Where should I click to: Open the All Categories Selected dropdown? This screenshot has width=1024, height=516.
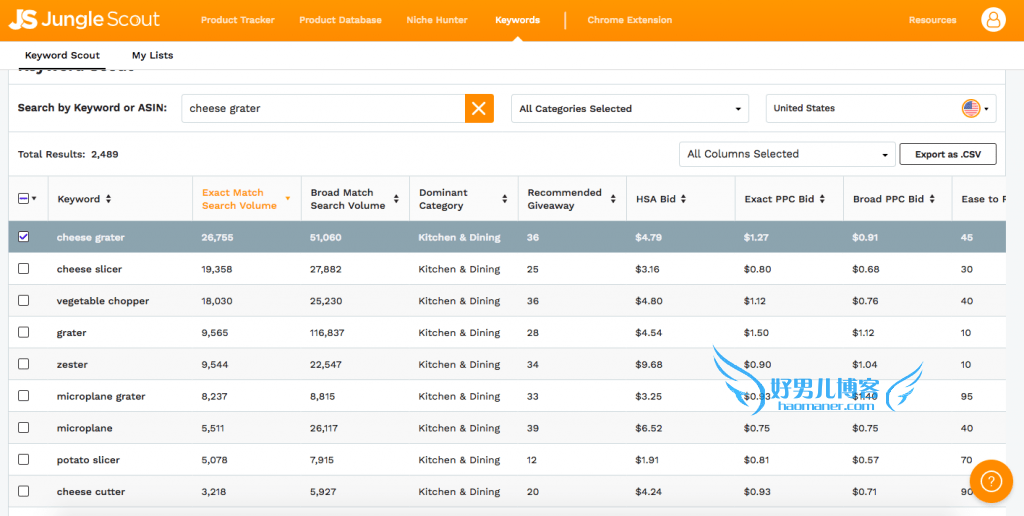[630, 108]
